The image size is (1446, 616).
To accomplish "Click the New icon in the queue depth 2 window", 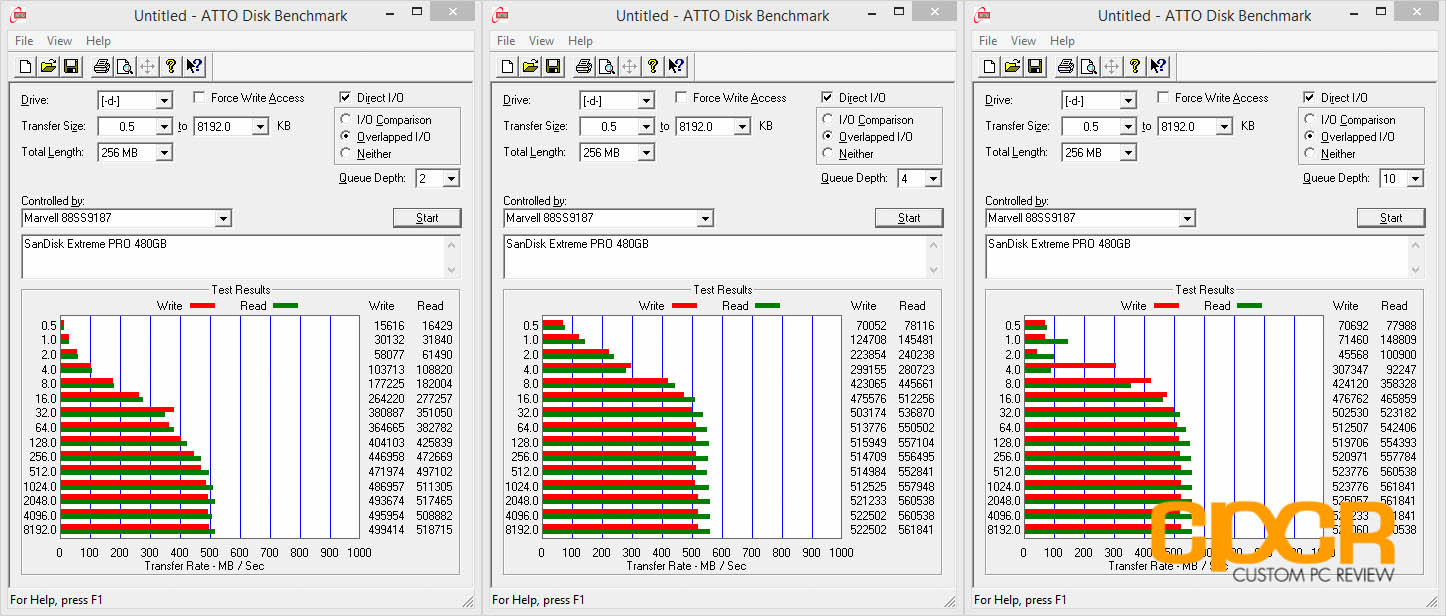I will pyautogui.click(x=25, y=67).
